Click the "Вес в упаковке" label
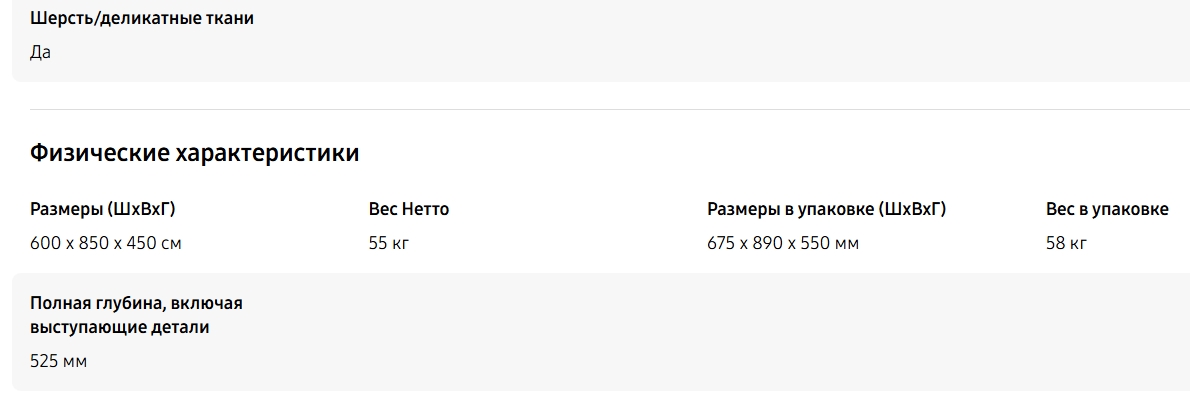Viewport: 1190px width, 403px height. (x=1107, y=209)
